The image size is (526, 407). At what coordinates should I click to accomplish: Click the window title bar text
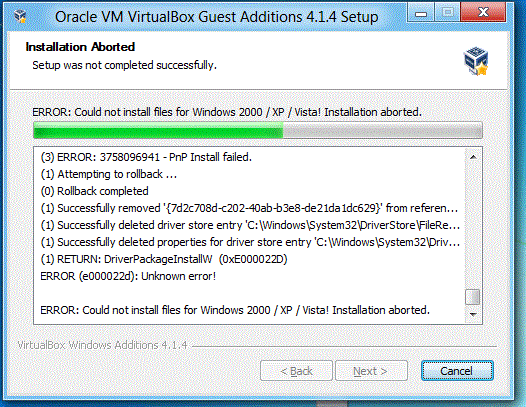click(x=216, y=17)
